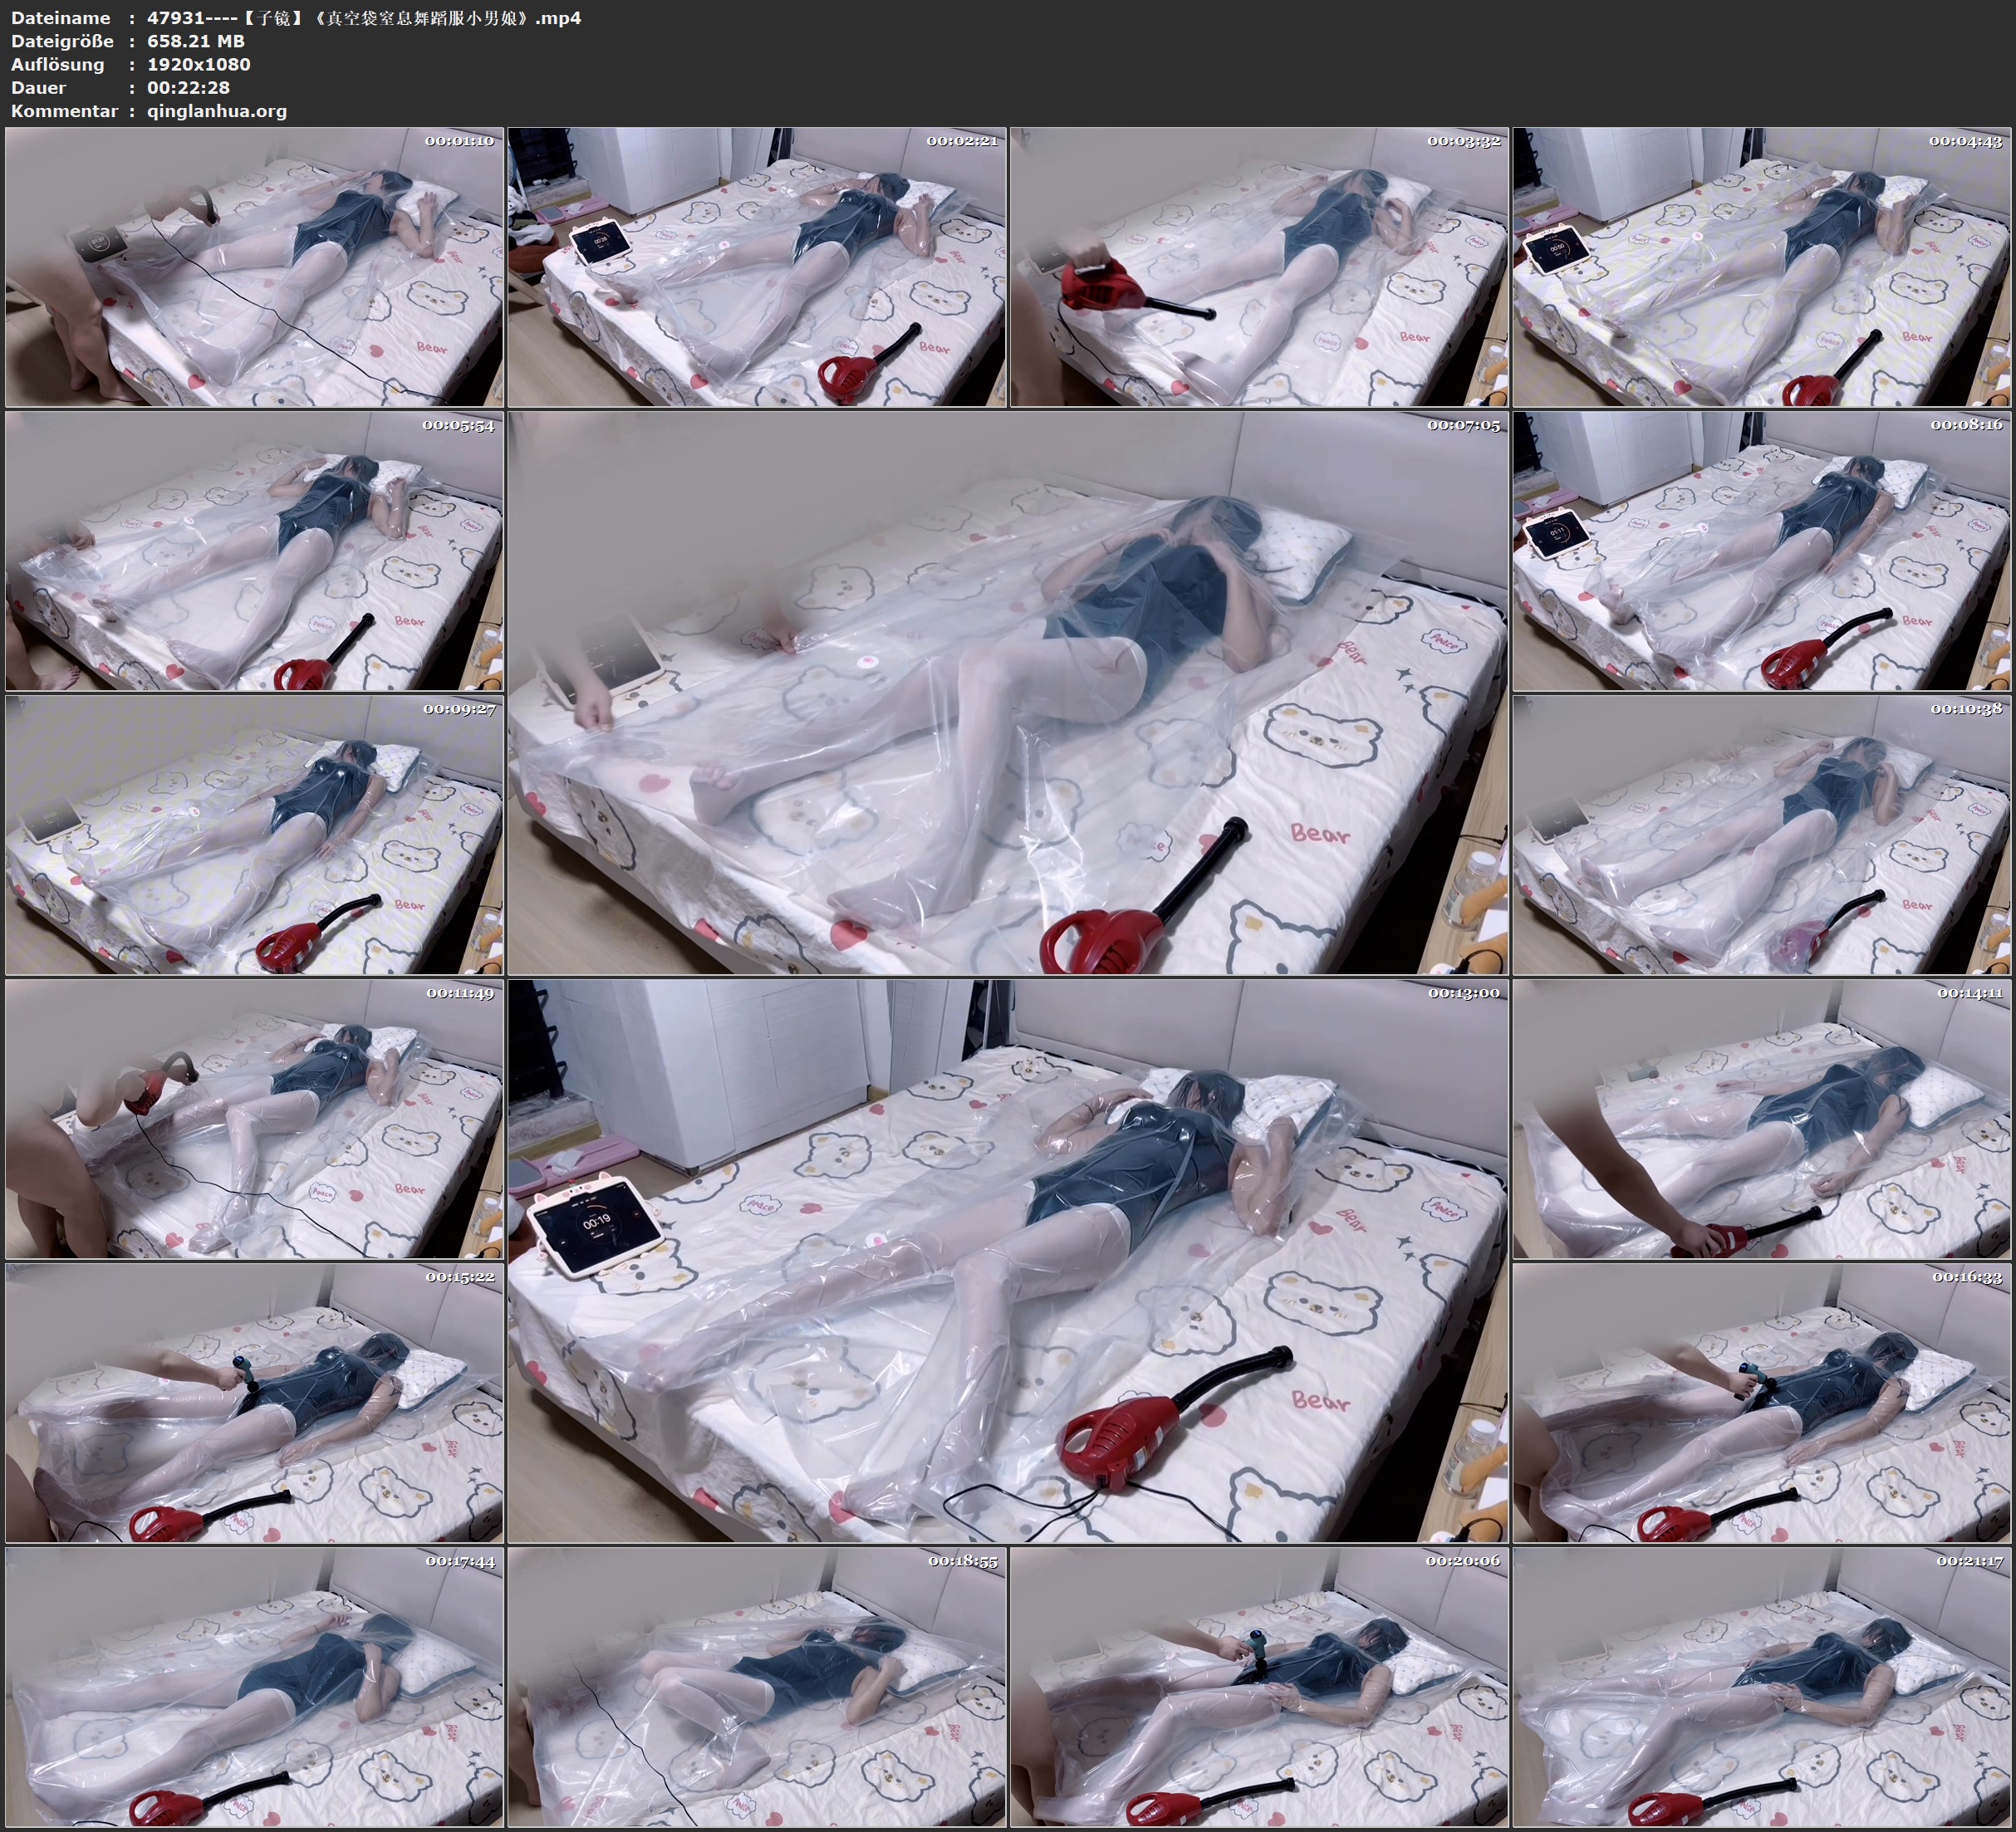This screenshot has height=1832, width=2016.
Task: Select the frame stamped 00:16:33
Action: [x=1761, y=1402]
